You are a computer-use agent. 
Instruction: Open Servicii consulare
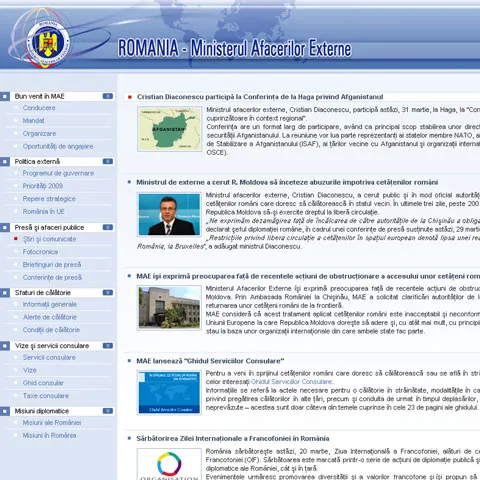tap(49, 358)
